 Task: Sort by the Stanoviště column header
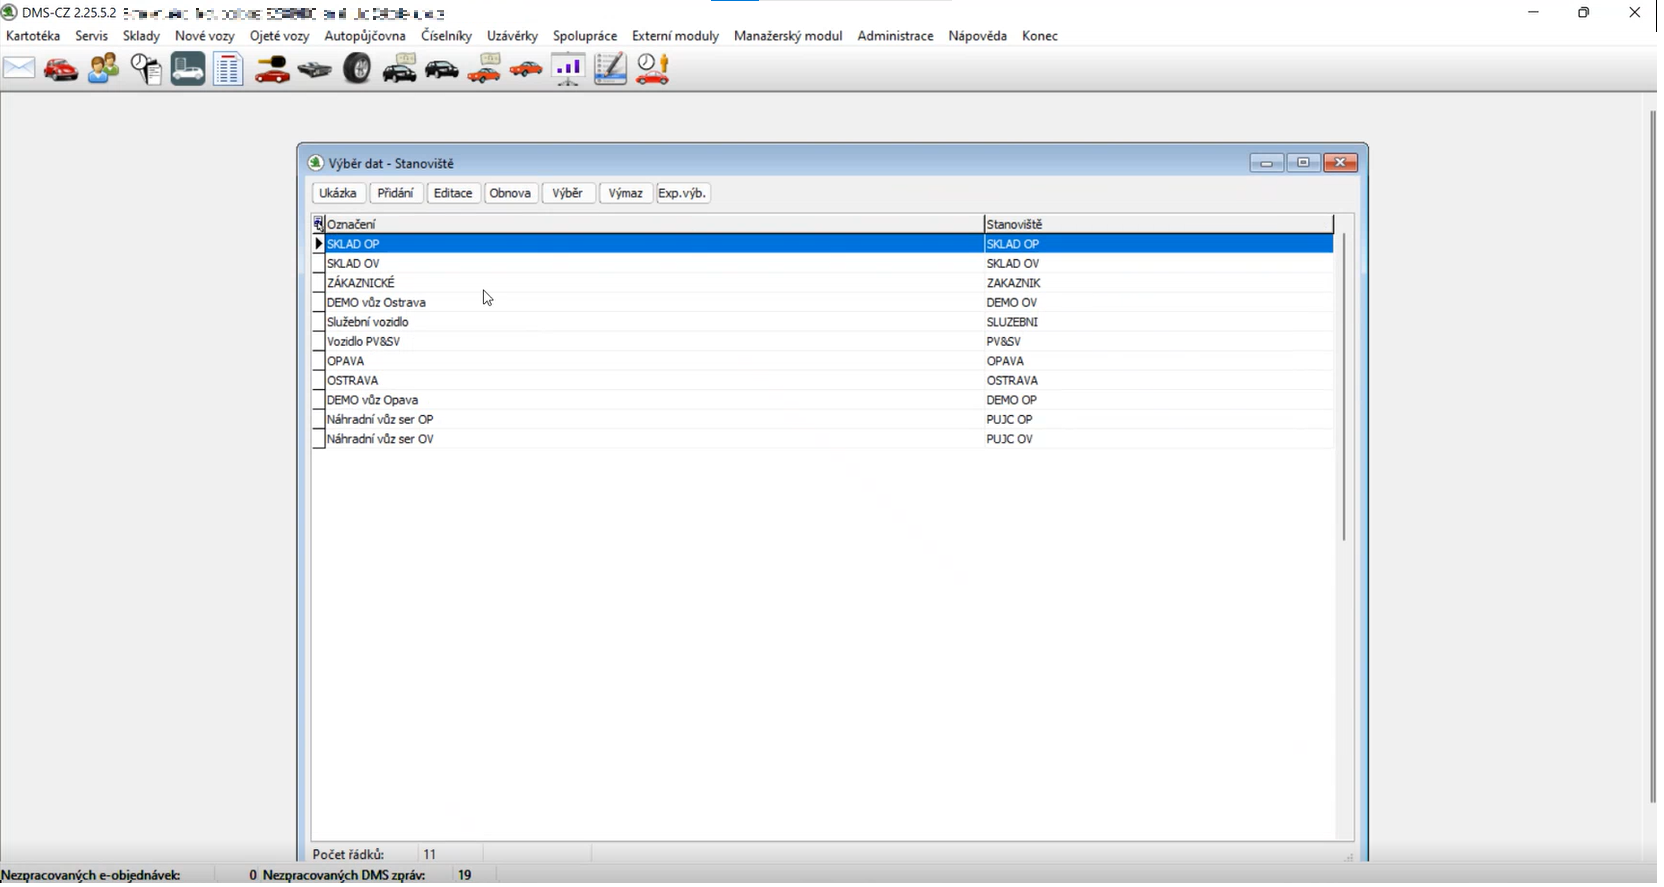pos(1157,224)
